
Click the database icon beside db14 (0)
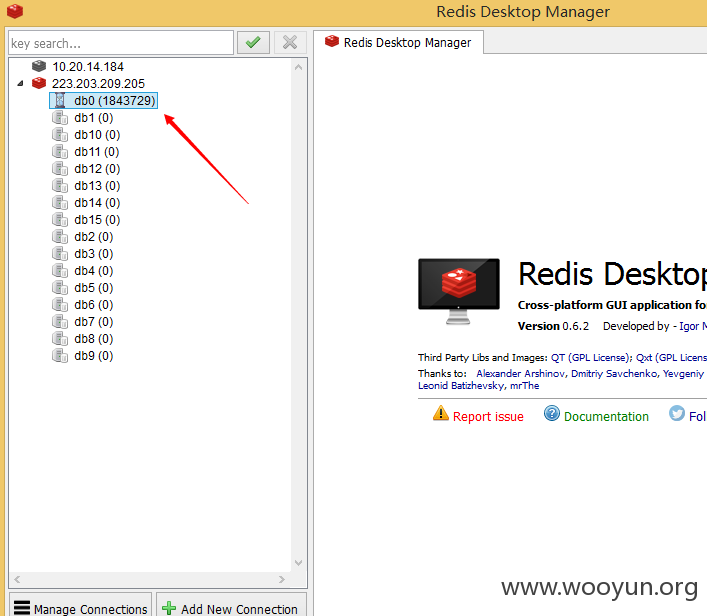click(x=60, y=202)
